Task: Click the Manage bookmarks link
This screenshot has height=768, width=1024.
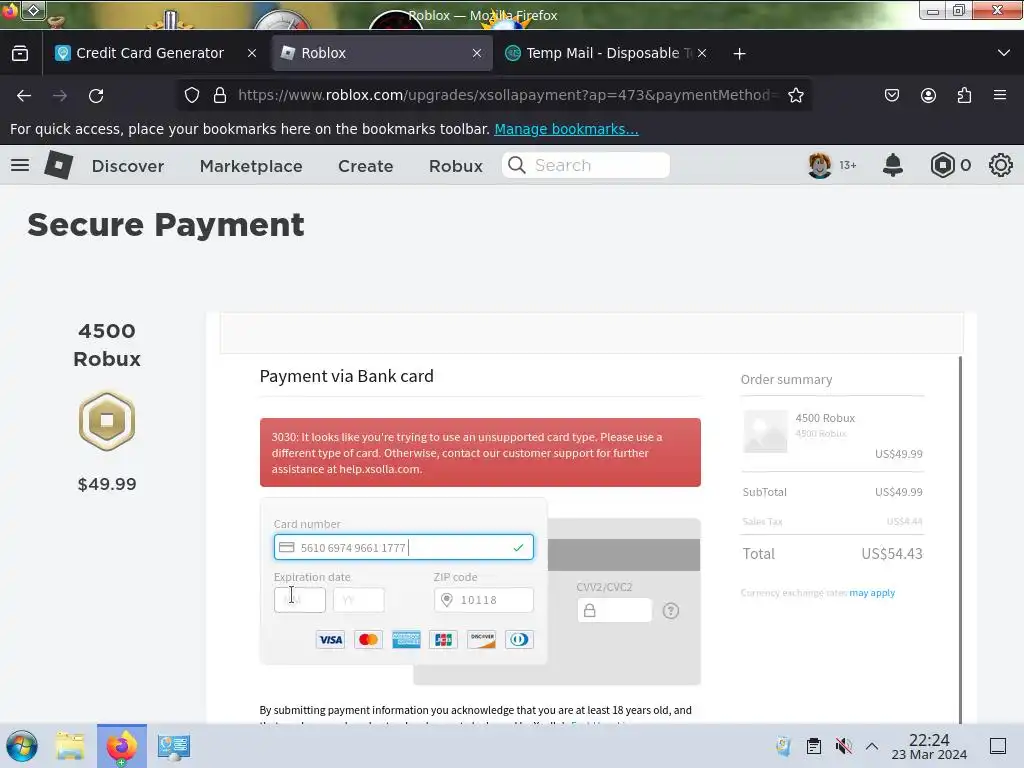Action: [566, 129]
